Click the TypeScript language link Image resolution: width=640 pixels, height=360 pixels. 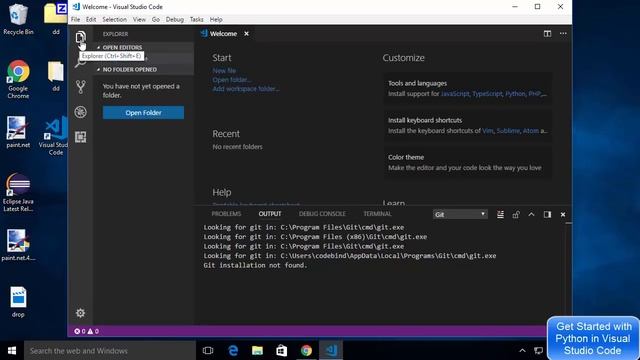tap(487, 94)
